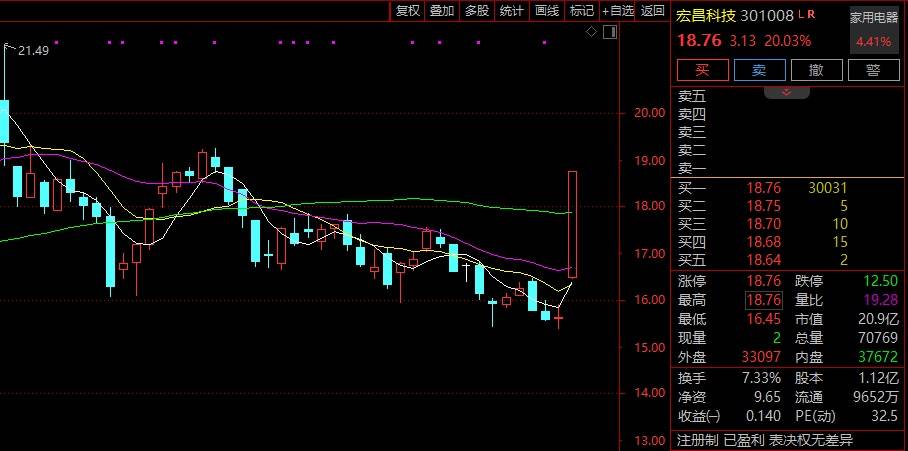Viewport: 908px width, 451px height.
Task: Select the 叠加 overlay toolbar item
Action: (x=441, y=11)
